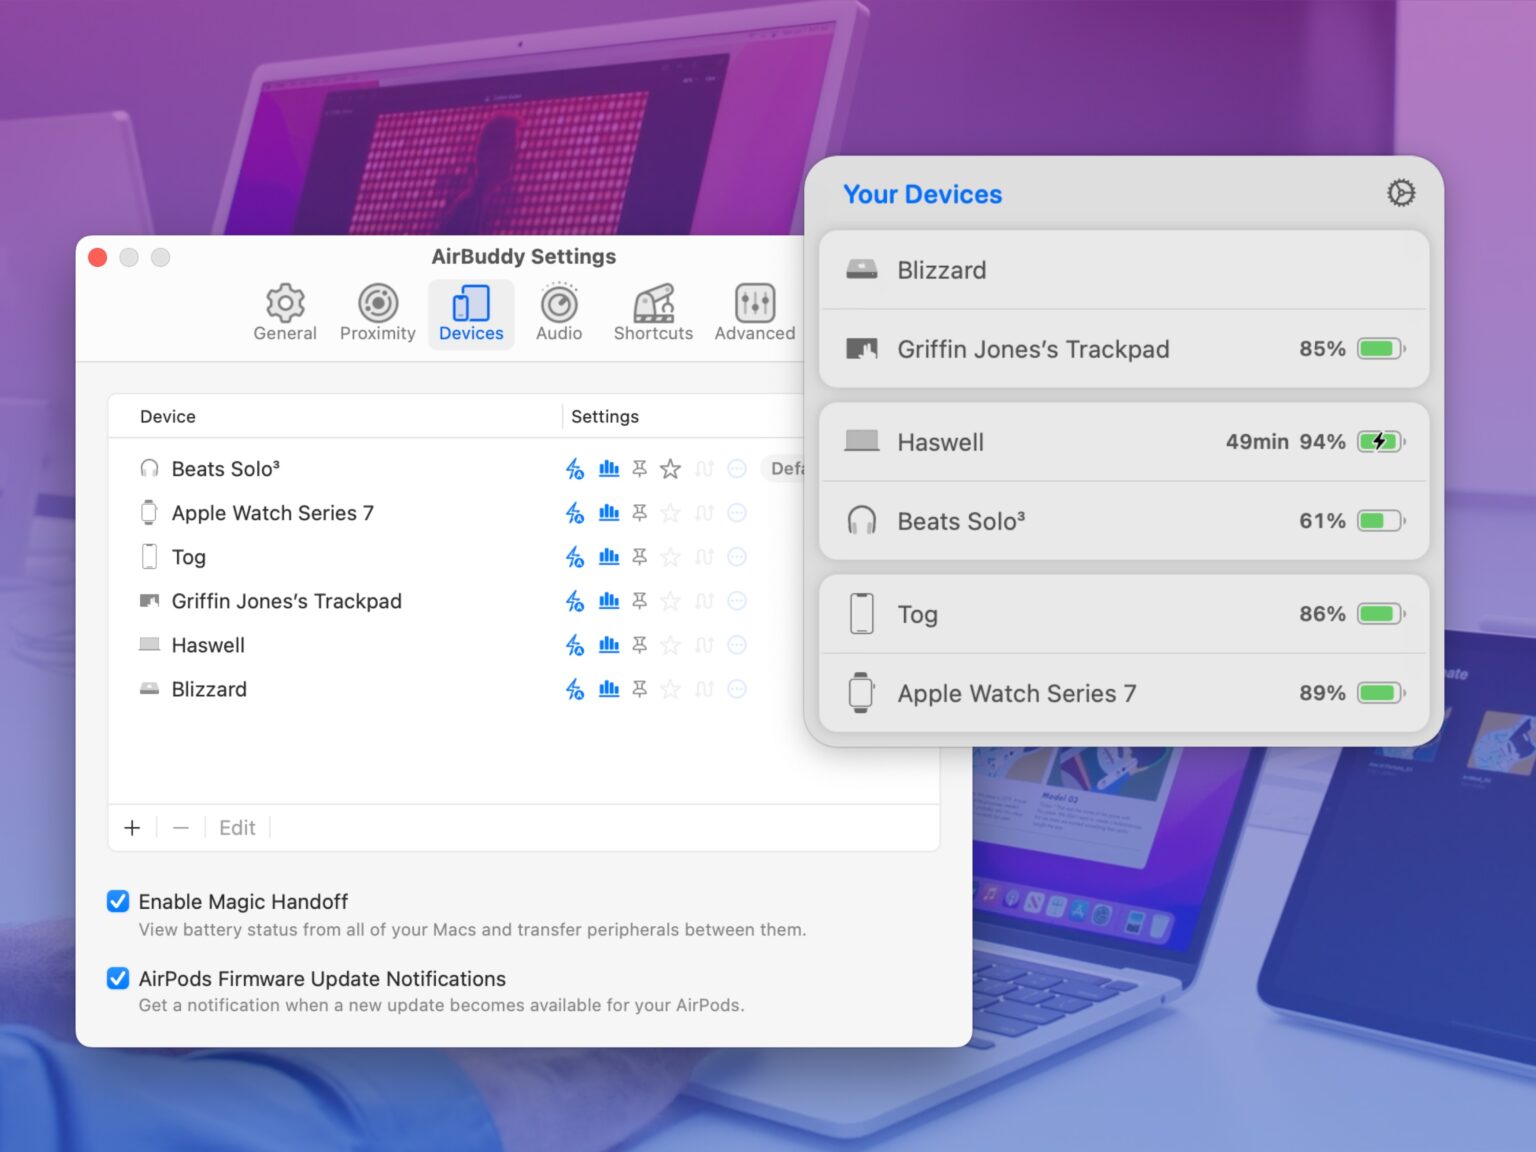This screenshot has height=1152, width=1536.
Task: Click battery stats icon for Beats Solo³
Action: [x=608, y=469]
